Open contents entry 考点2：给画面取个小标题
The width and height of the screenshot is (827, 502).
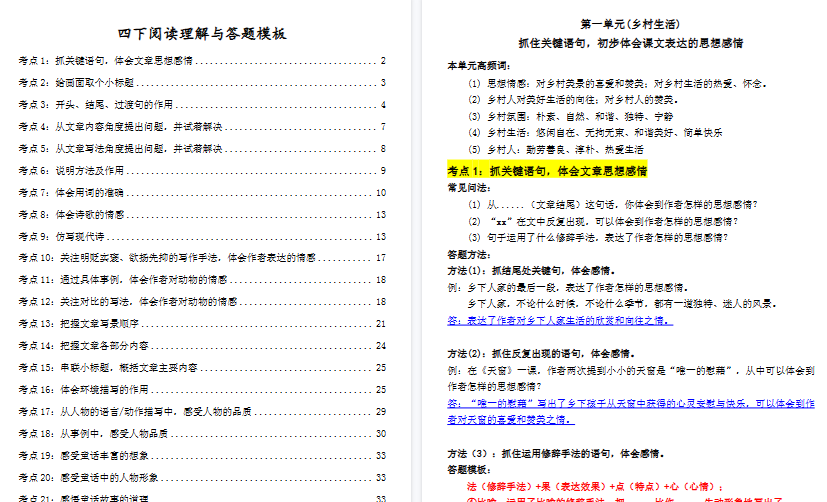point(202,83)
